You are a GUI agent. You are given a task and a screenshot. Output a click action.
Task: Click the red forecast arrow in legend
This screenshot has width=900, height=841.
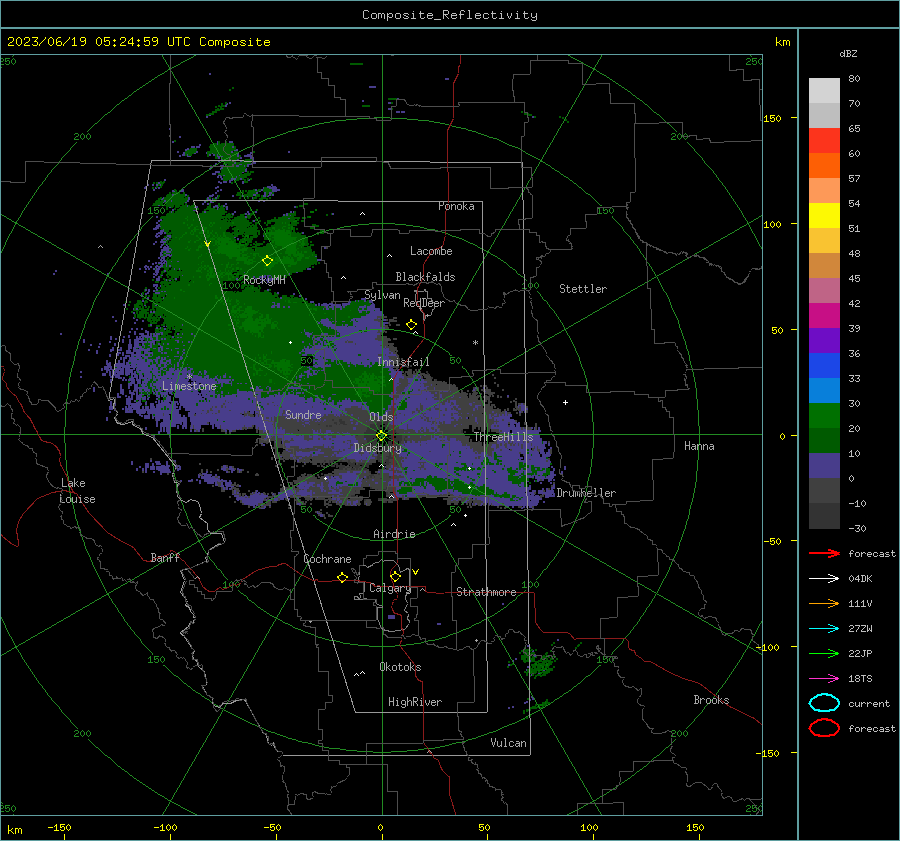824,553
